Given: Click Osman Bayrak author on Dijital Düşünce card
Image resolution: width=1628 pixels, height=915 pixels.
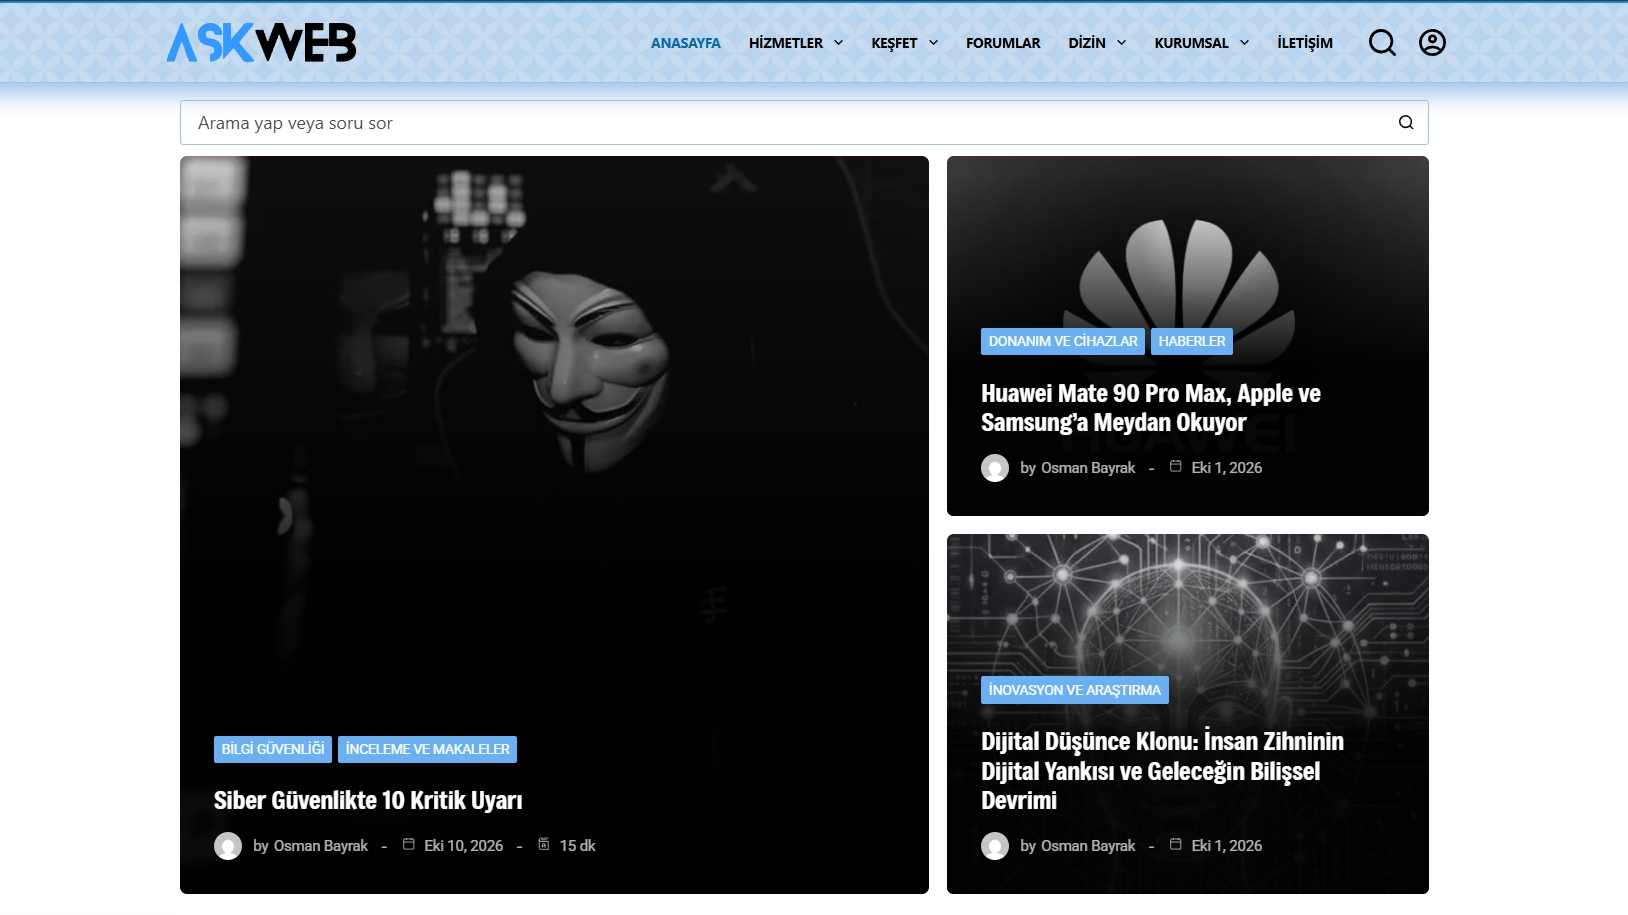Looking at the screenshot, I should [1088, 846].
